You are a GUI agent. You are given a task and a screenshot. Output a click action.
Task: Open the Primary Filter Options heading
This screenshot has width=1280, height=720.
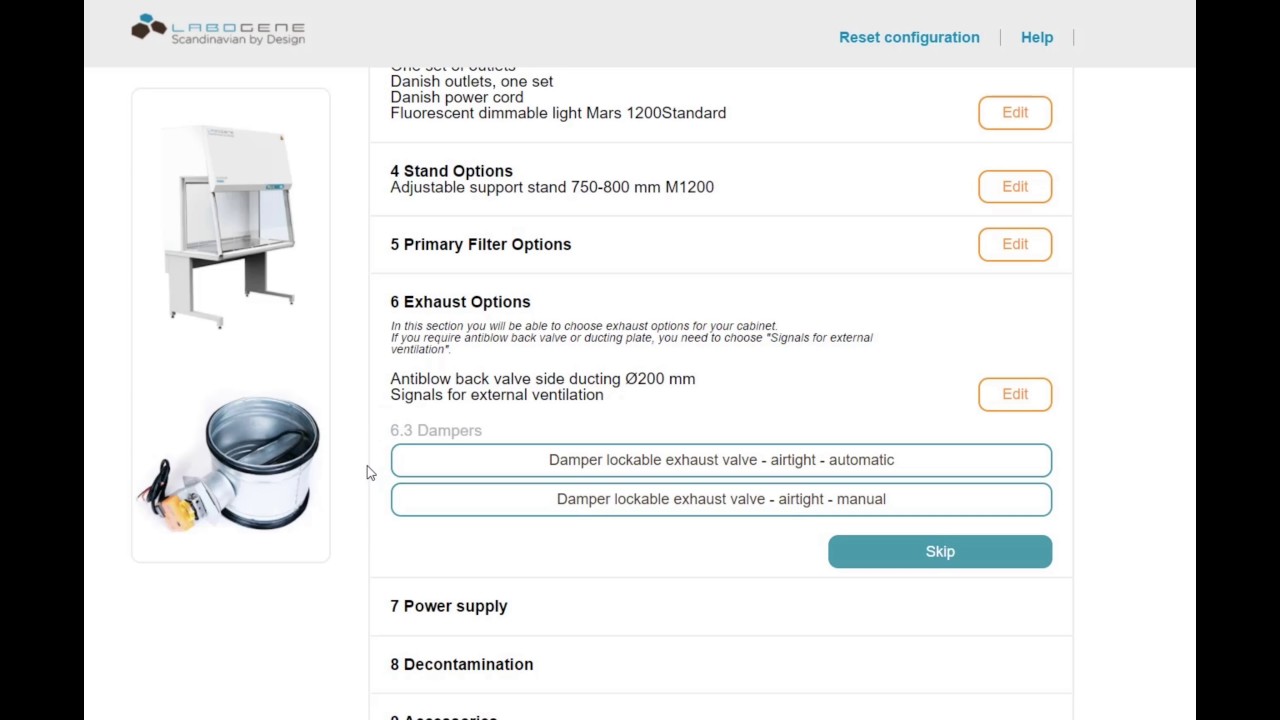pyautogui.click(x=481, y=244)
